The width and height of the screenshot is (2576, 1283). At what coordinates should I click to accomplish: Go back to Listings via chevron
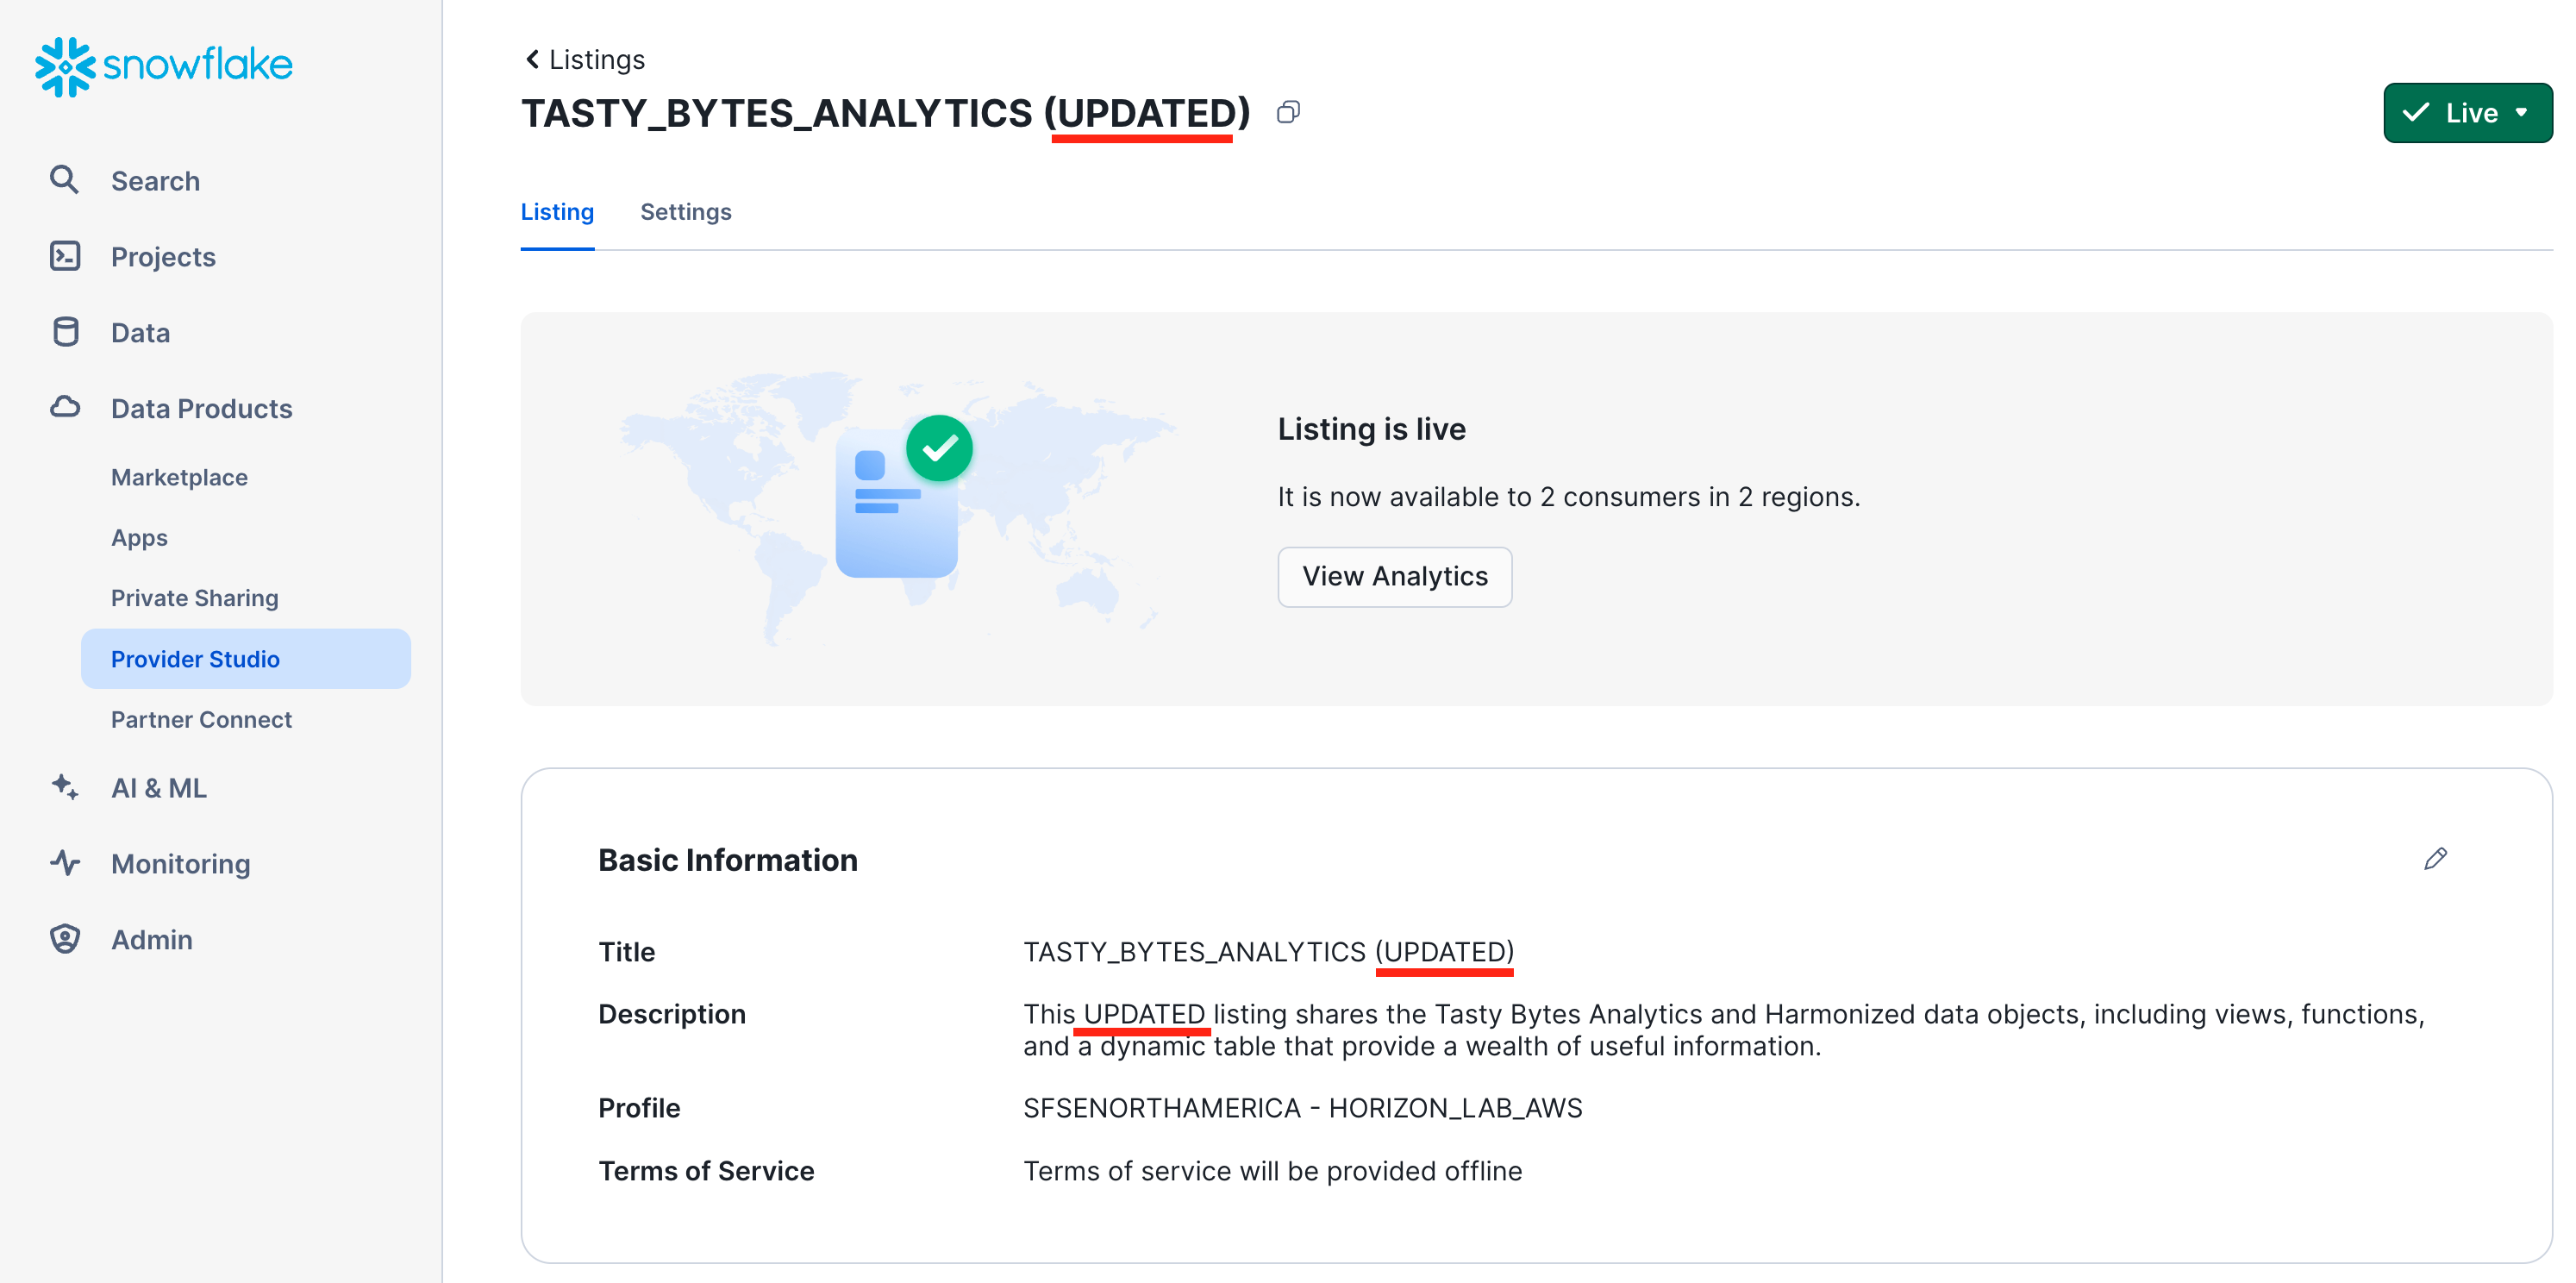[533, 60]
